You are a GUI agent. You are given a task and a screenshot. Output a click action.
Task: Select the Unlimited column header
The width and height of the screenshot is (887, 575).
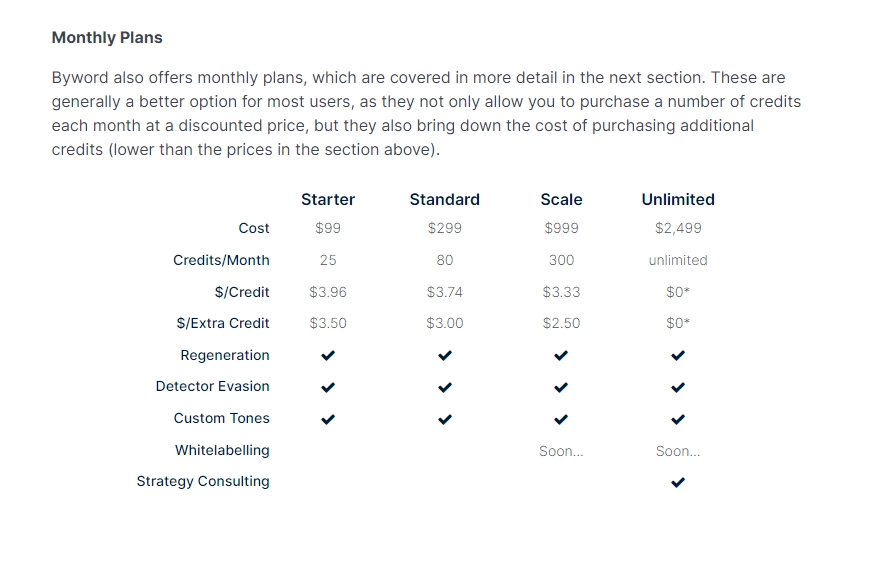[x=678, y=199]
